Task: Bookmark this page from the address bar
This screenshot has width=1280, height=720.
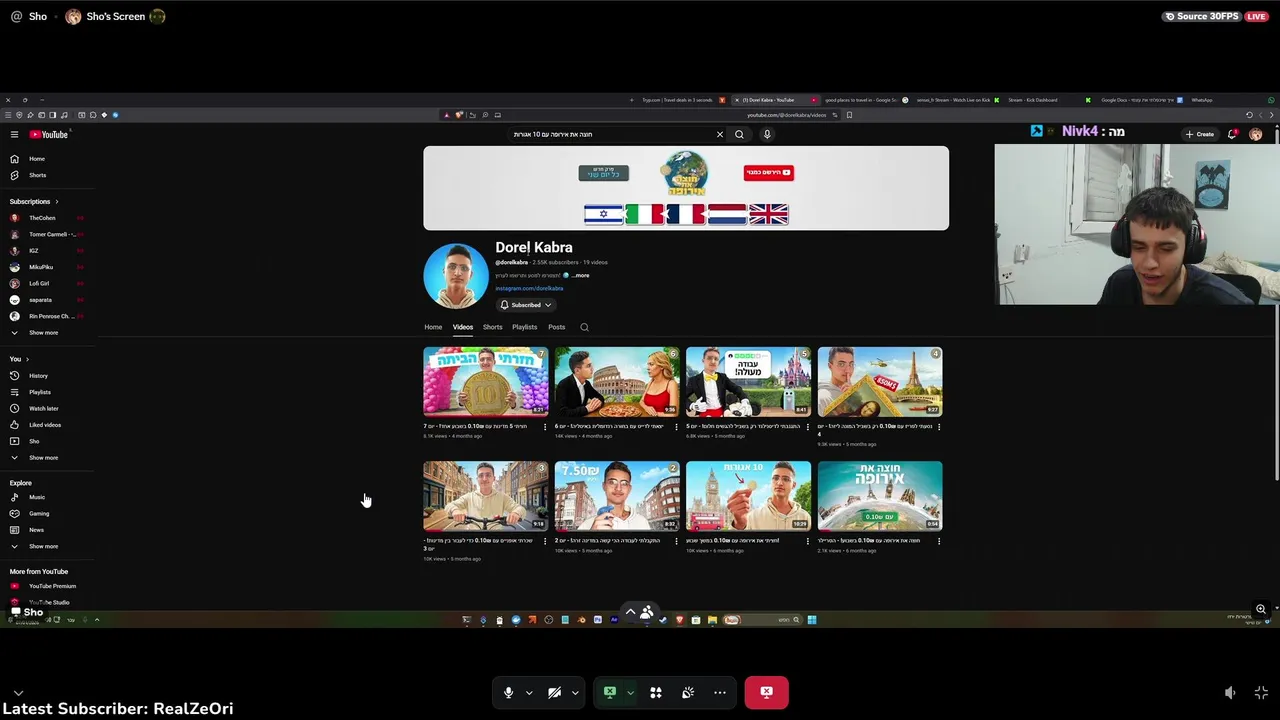Action: (849, 115)
